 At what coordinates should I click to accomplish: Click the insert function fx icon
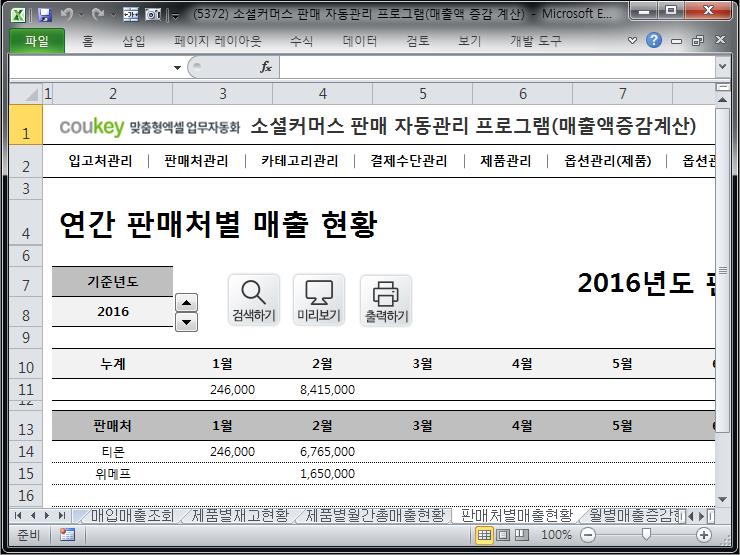266,67
